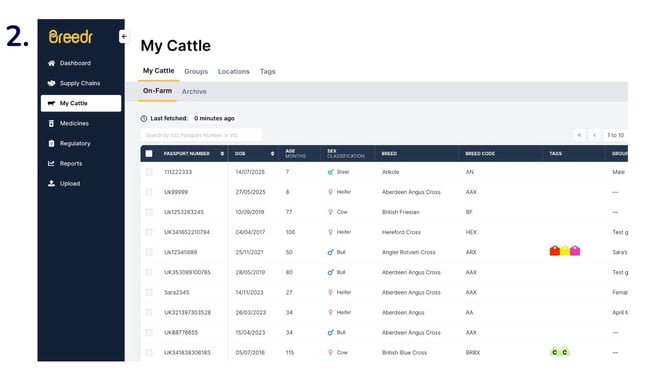Click male bull icon in row UK12345689
The image size is (670, 387).
click(330, 252)
